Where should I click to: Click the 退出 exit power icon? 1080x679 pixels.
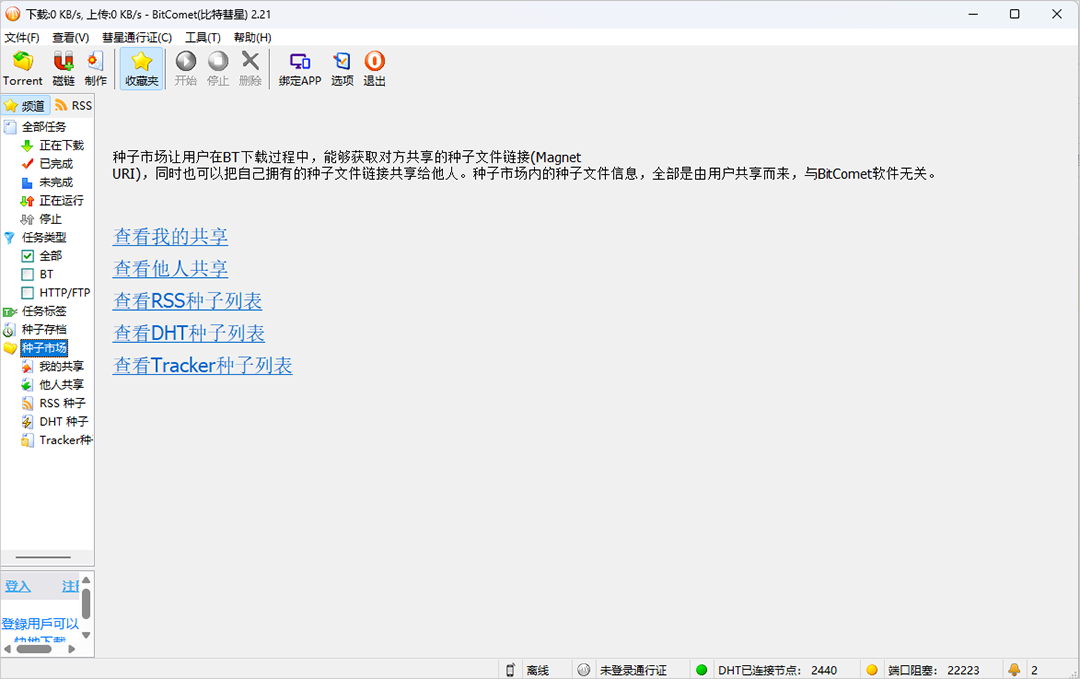coord(374,68)
